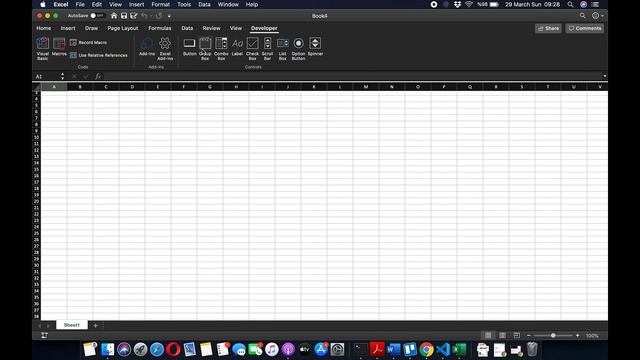Toggle the AutoSave switch

pos(97,16)
